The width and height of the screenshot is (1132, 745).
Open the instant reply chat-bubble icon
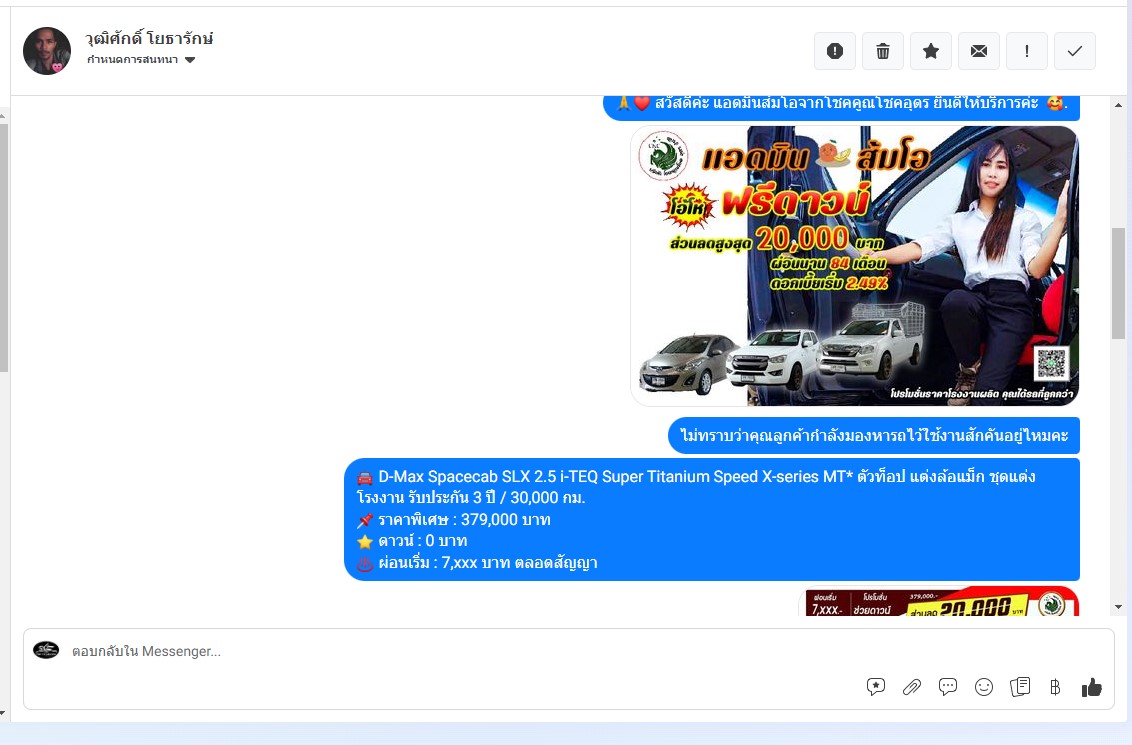pos(948,687)
